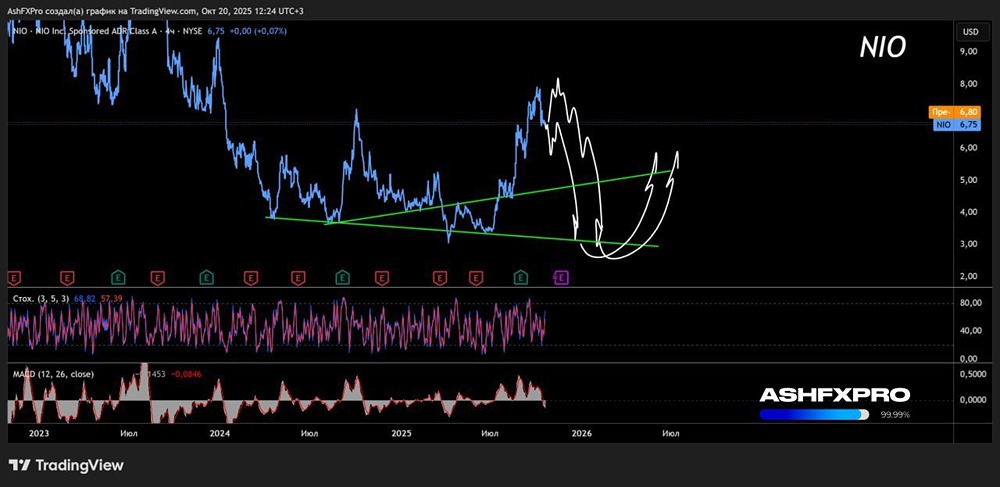The height and width of the screenshot is (487, 1000).
Task: Click the Стох. (3, 5, 3) indicator legend
Action: pos(40,298)
